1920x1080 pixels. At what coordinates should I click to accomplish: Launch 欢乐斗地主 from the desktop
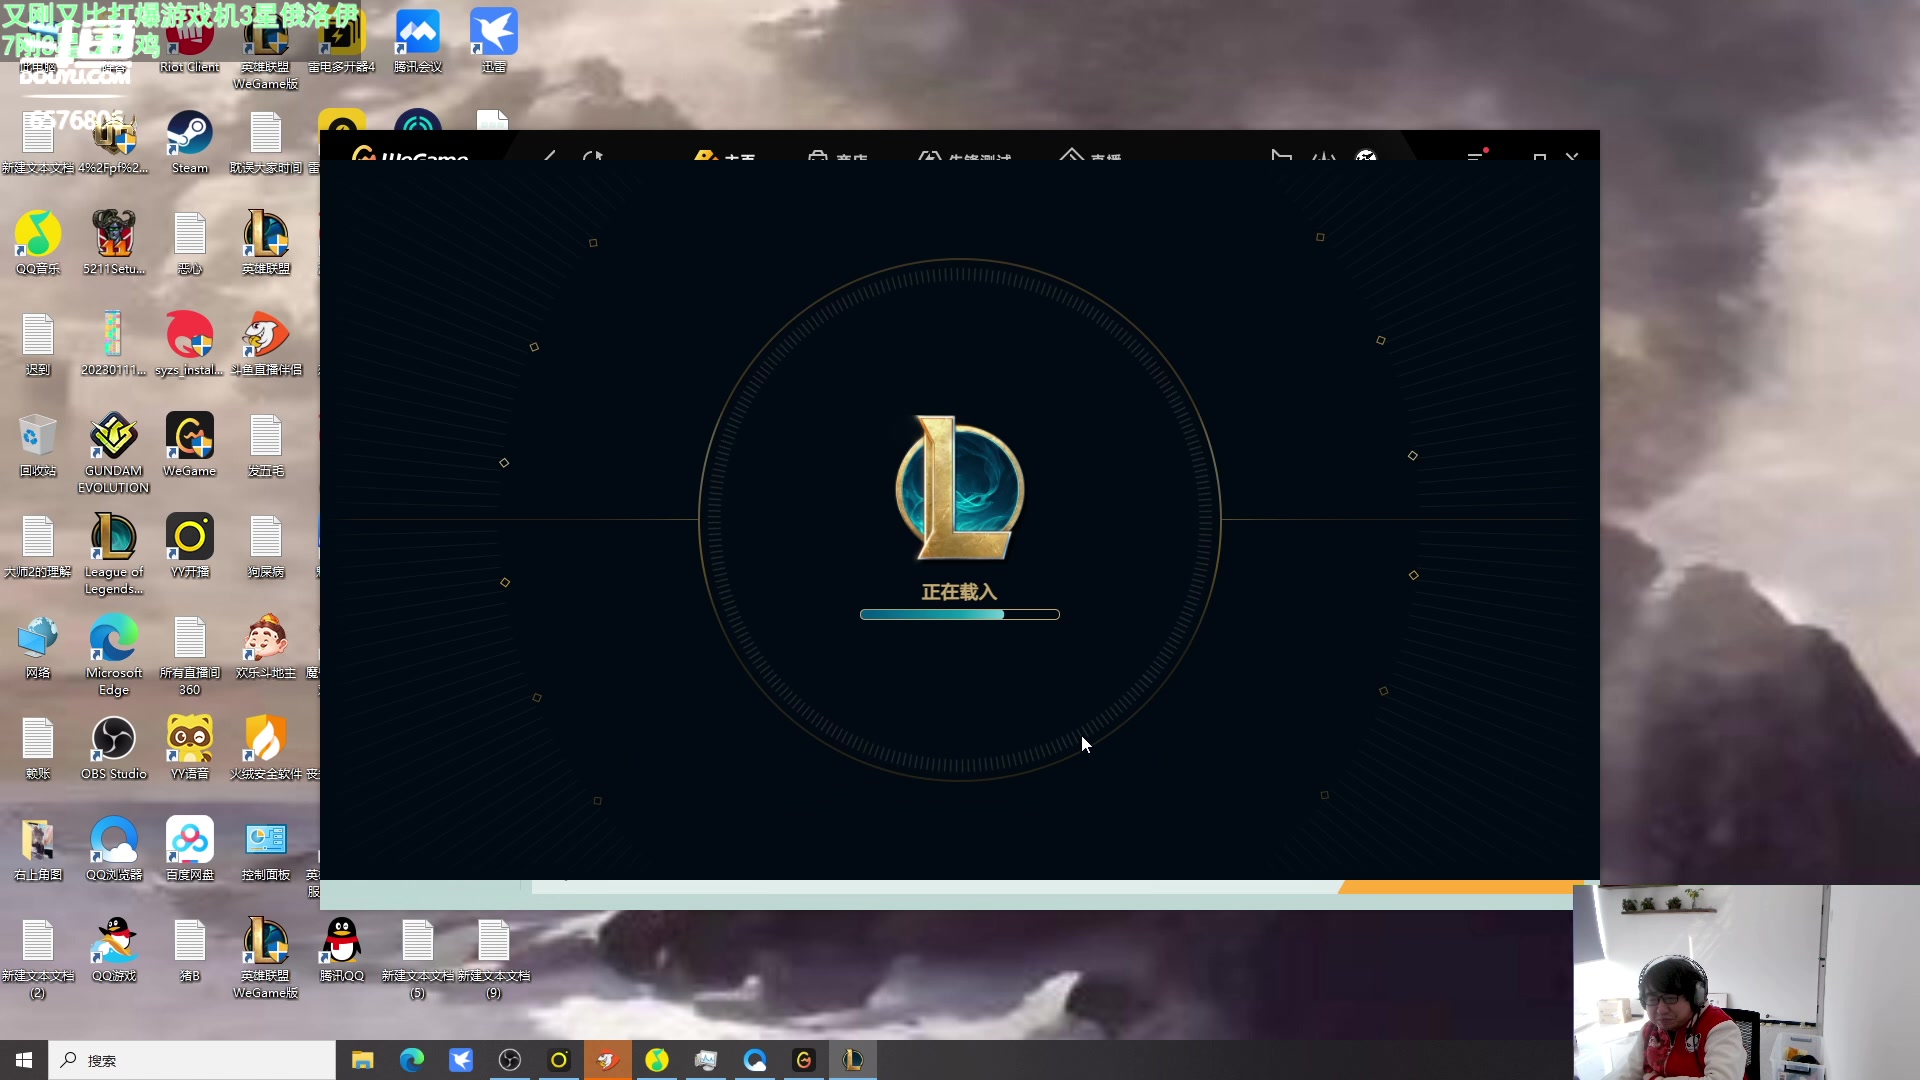pos(265,647)
